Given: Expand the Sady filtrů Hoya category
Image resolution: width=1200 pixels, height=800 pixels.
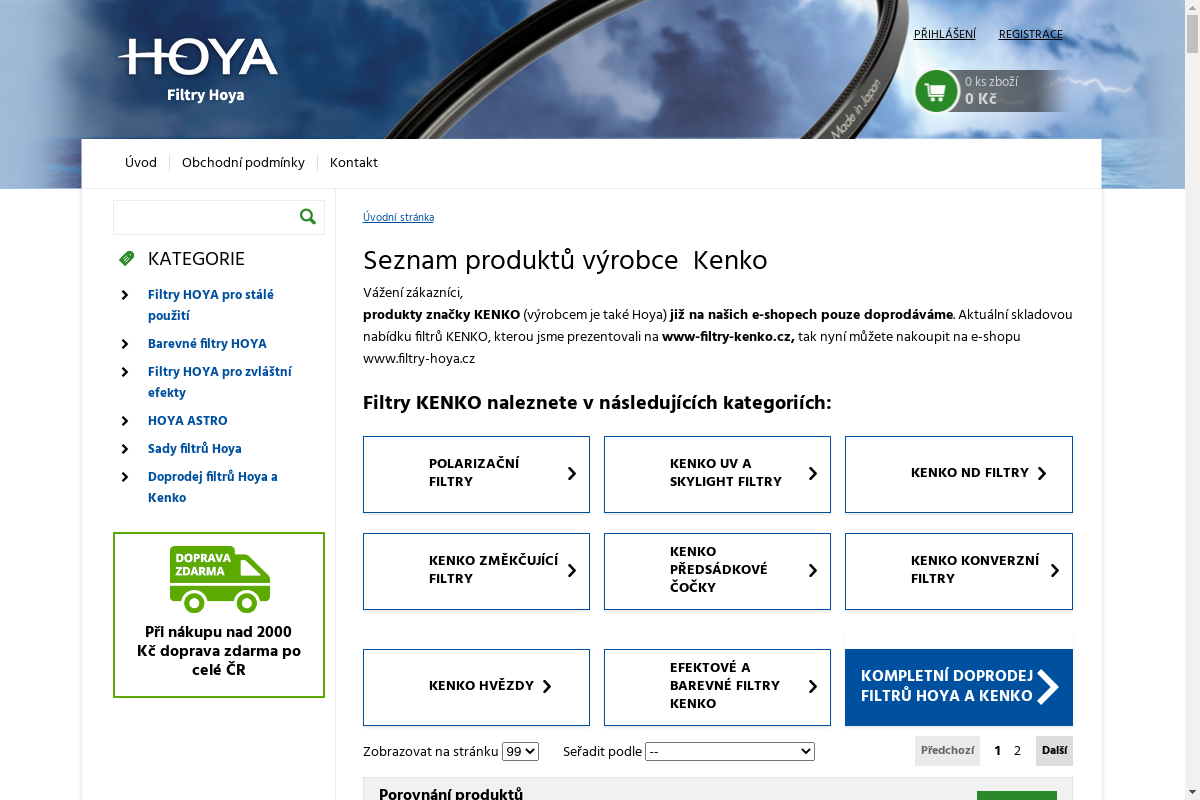Looking at the screenshot, I should (124, 449).
